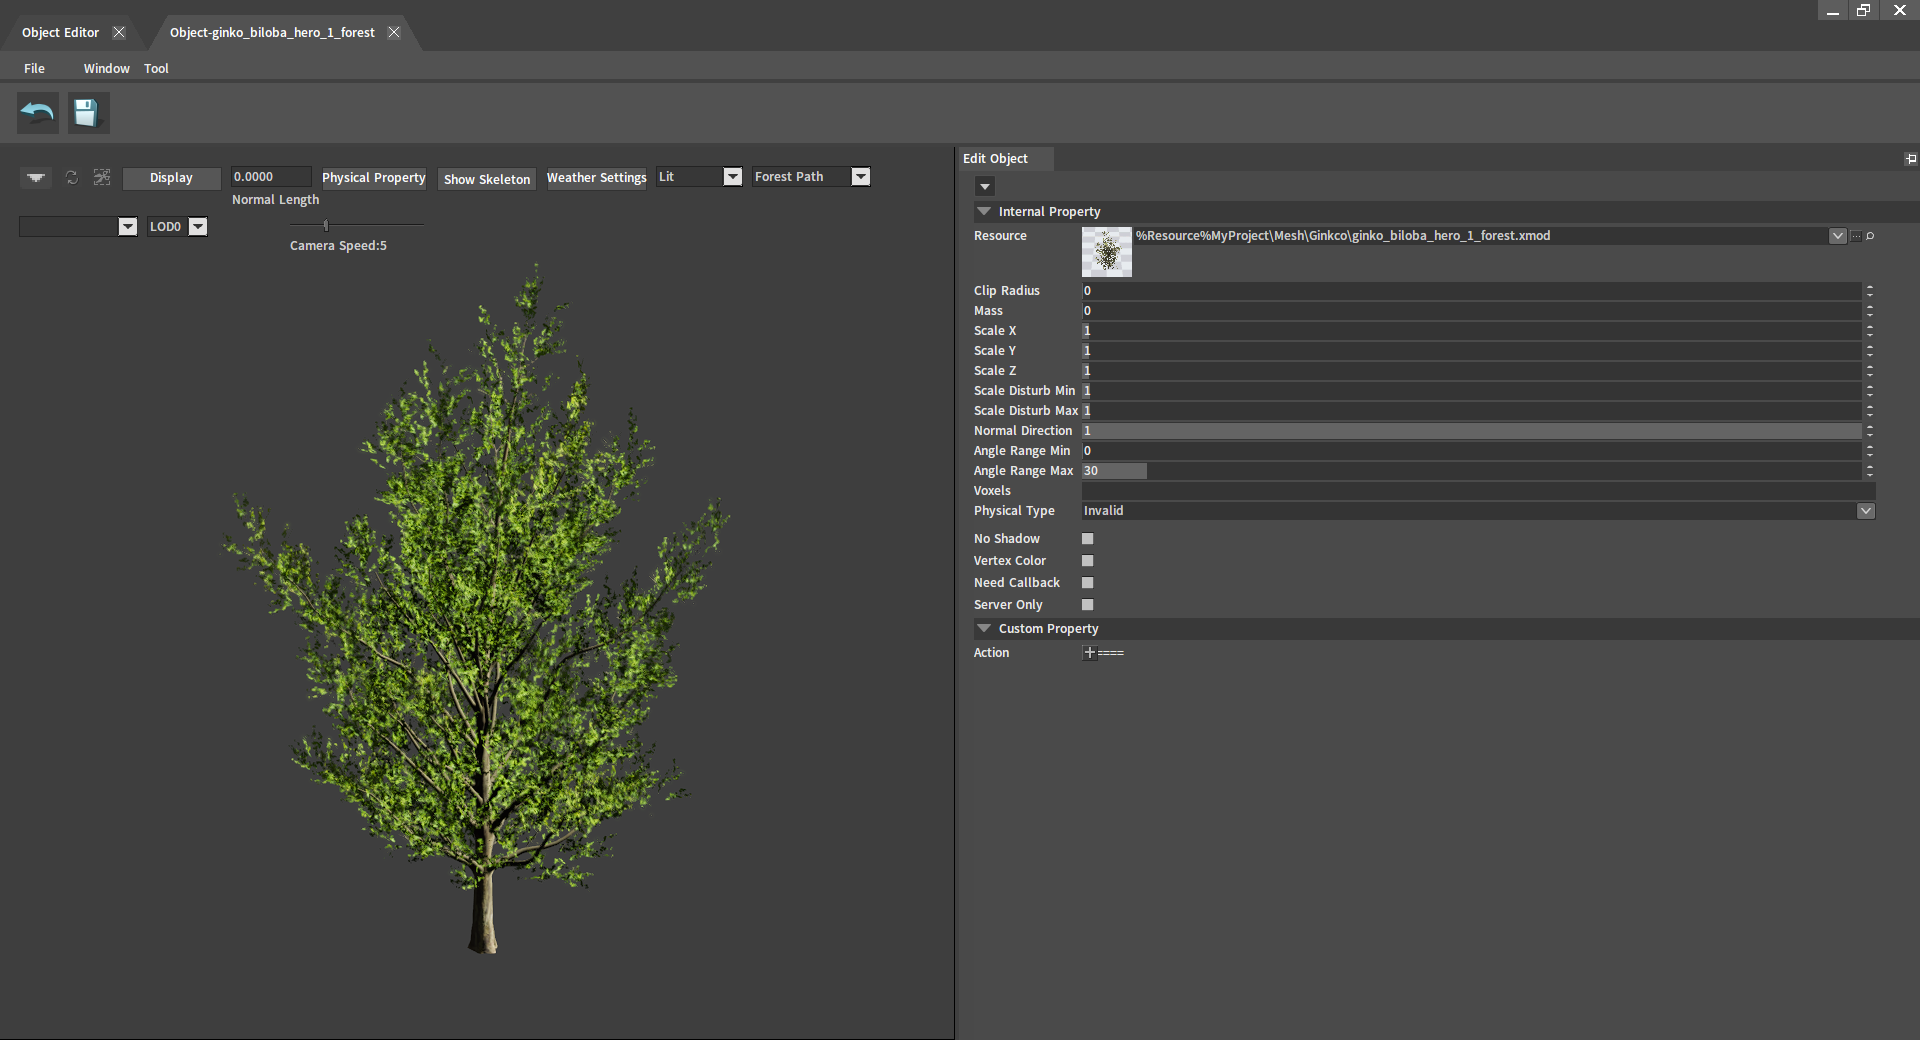Click the save floppy disk icon

[88, 113]
